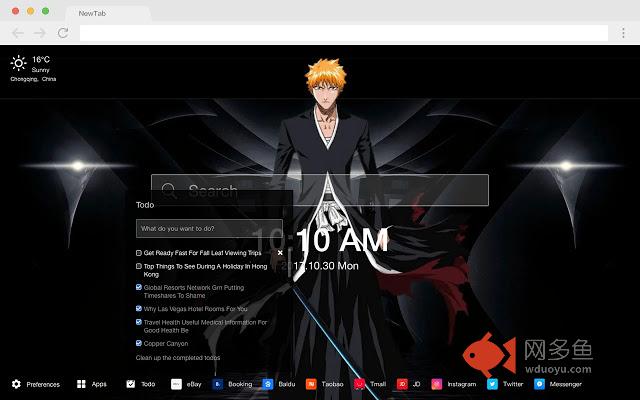Image resolution: width=640 pixels, height=400 pixels.
Task: Go back with the browser back arrow
Action: coord(18,33)
